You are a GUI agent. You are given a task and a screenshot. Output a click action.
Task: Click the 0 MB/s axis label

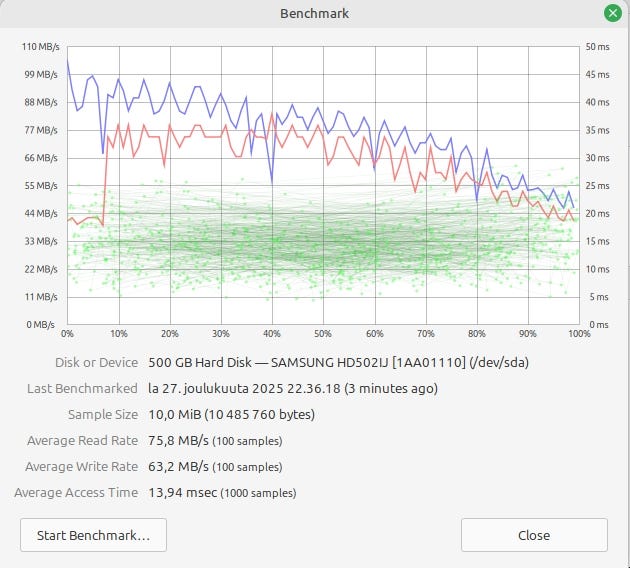41,325
